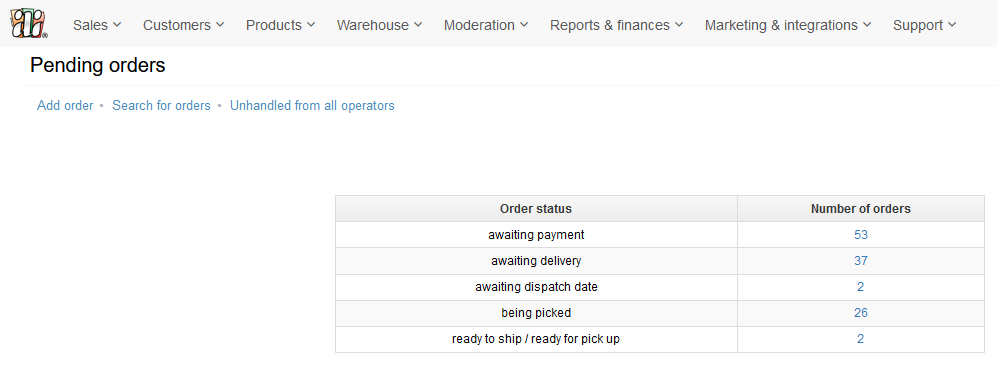Viewport: 997px width, 366px height.
Task: Open the 53 awaiting payment orders
Action: pyautogui.click(x=860, y=234)
